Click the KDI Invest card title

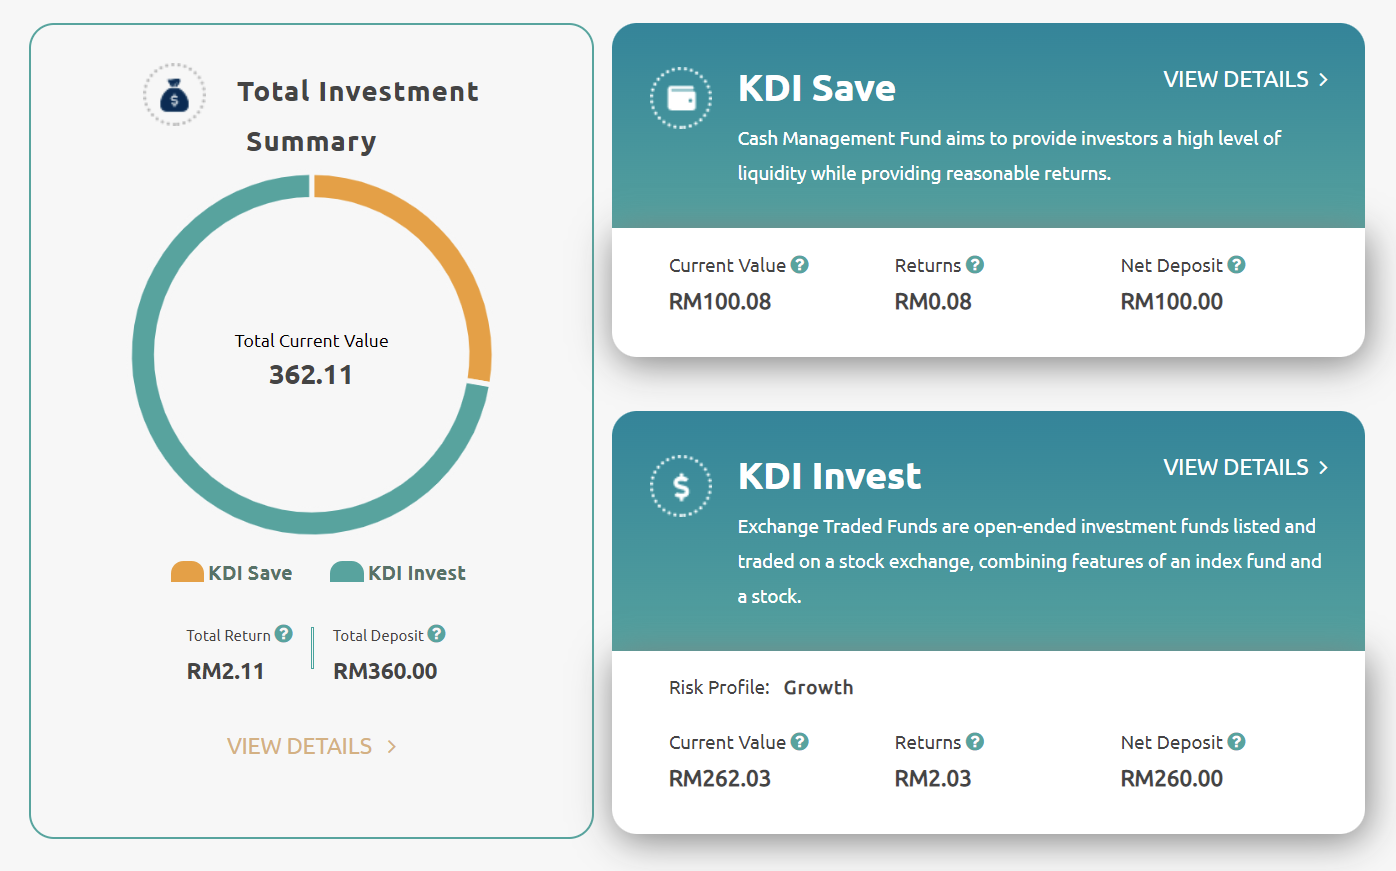pyautogui.click(x=829, y=476)
